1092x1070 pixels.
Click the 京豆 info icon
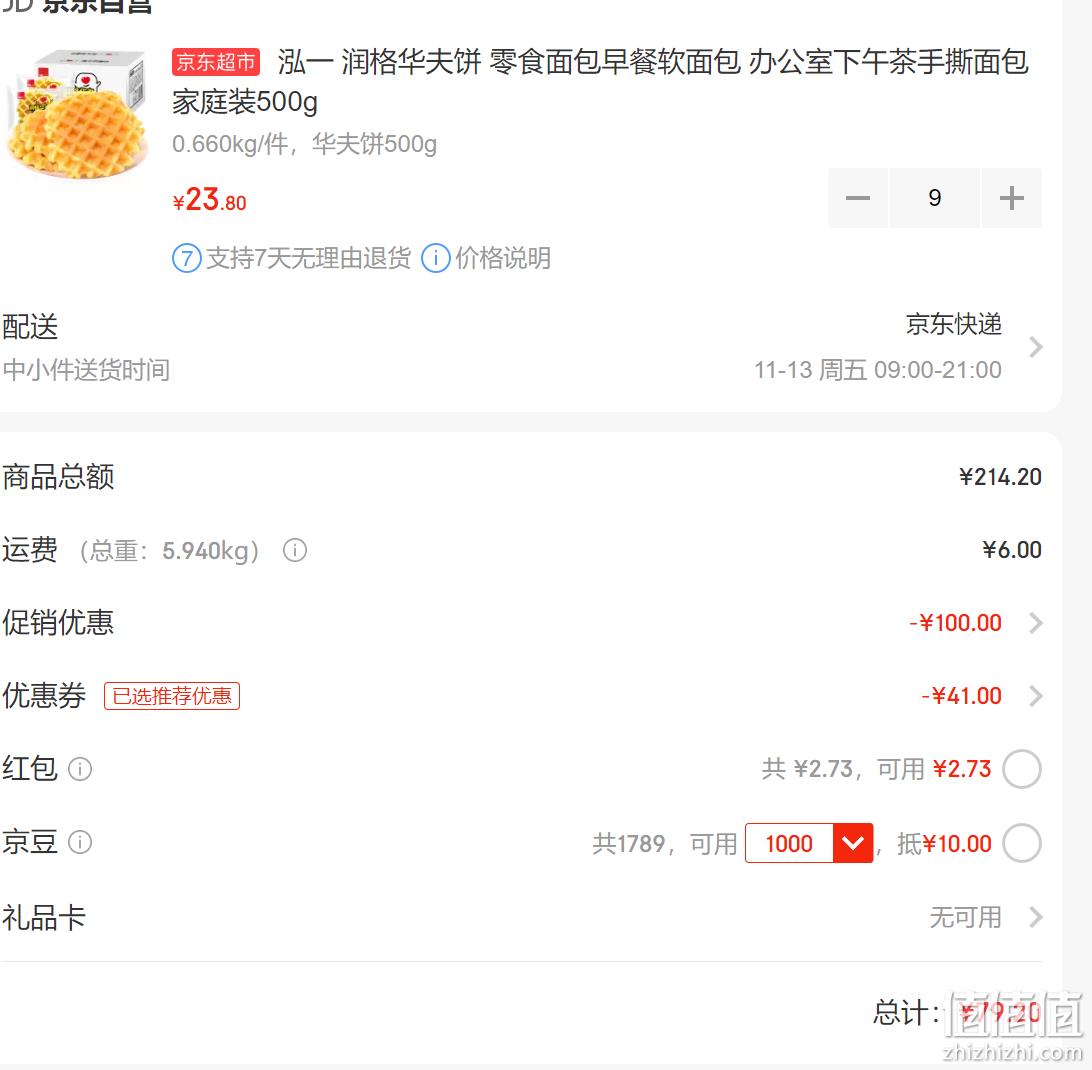80,842
